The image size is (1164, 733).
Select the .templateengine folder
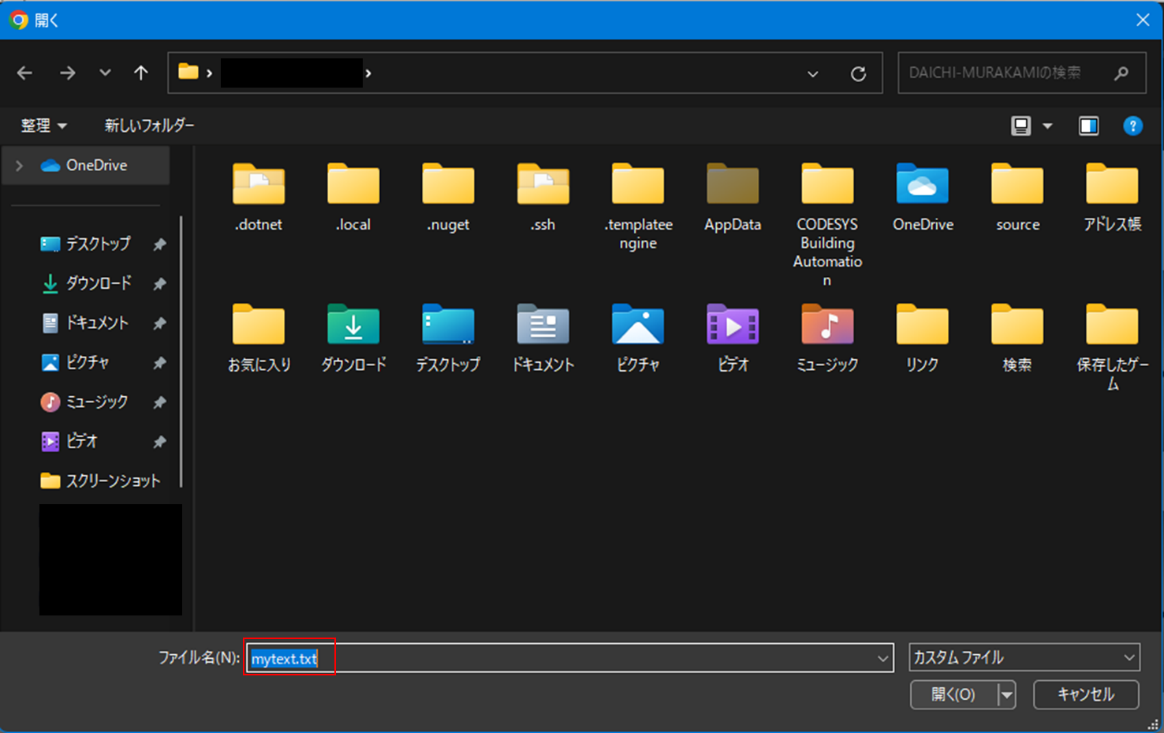click(638, 206)
